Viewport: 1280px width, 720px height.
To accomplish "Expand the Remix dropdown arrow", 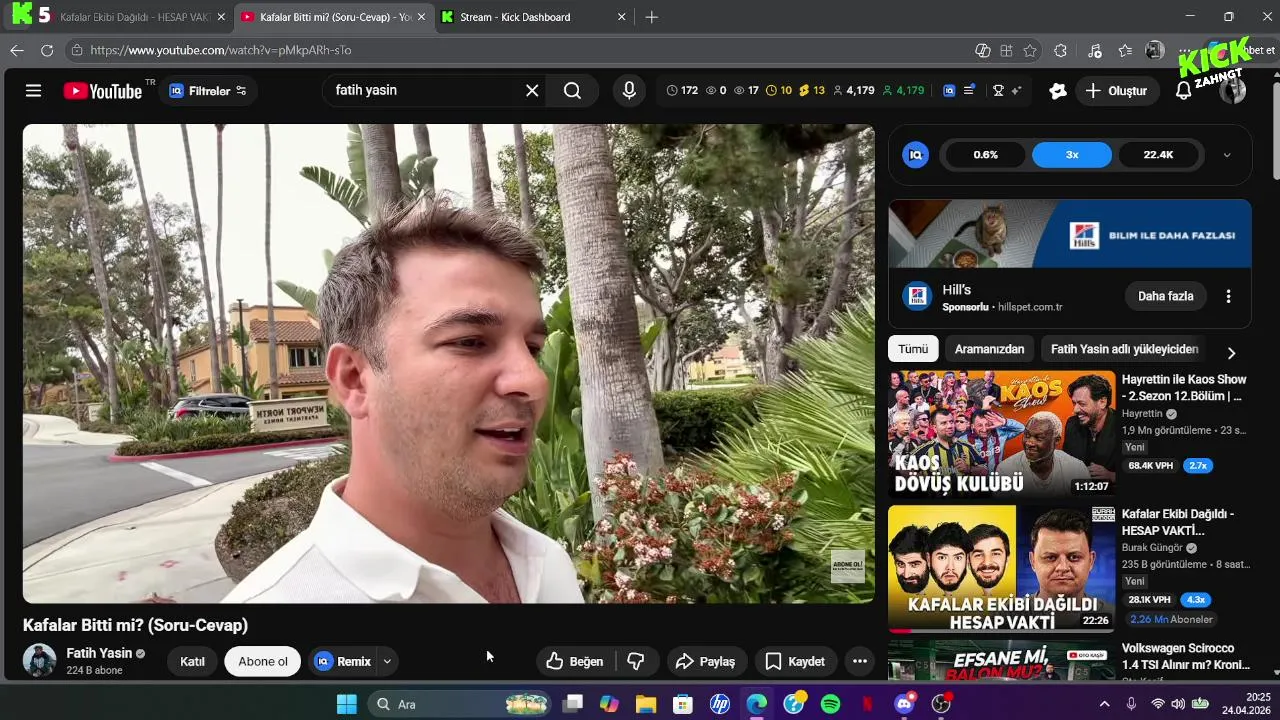I will click(387, 661).
